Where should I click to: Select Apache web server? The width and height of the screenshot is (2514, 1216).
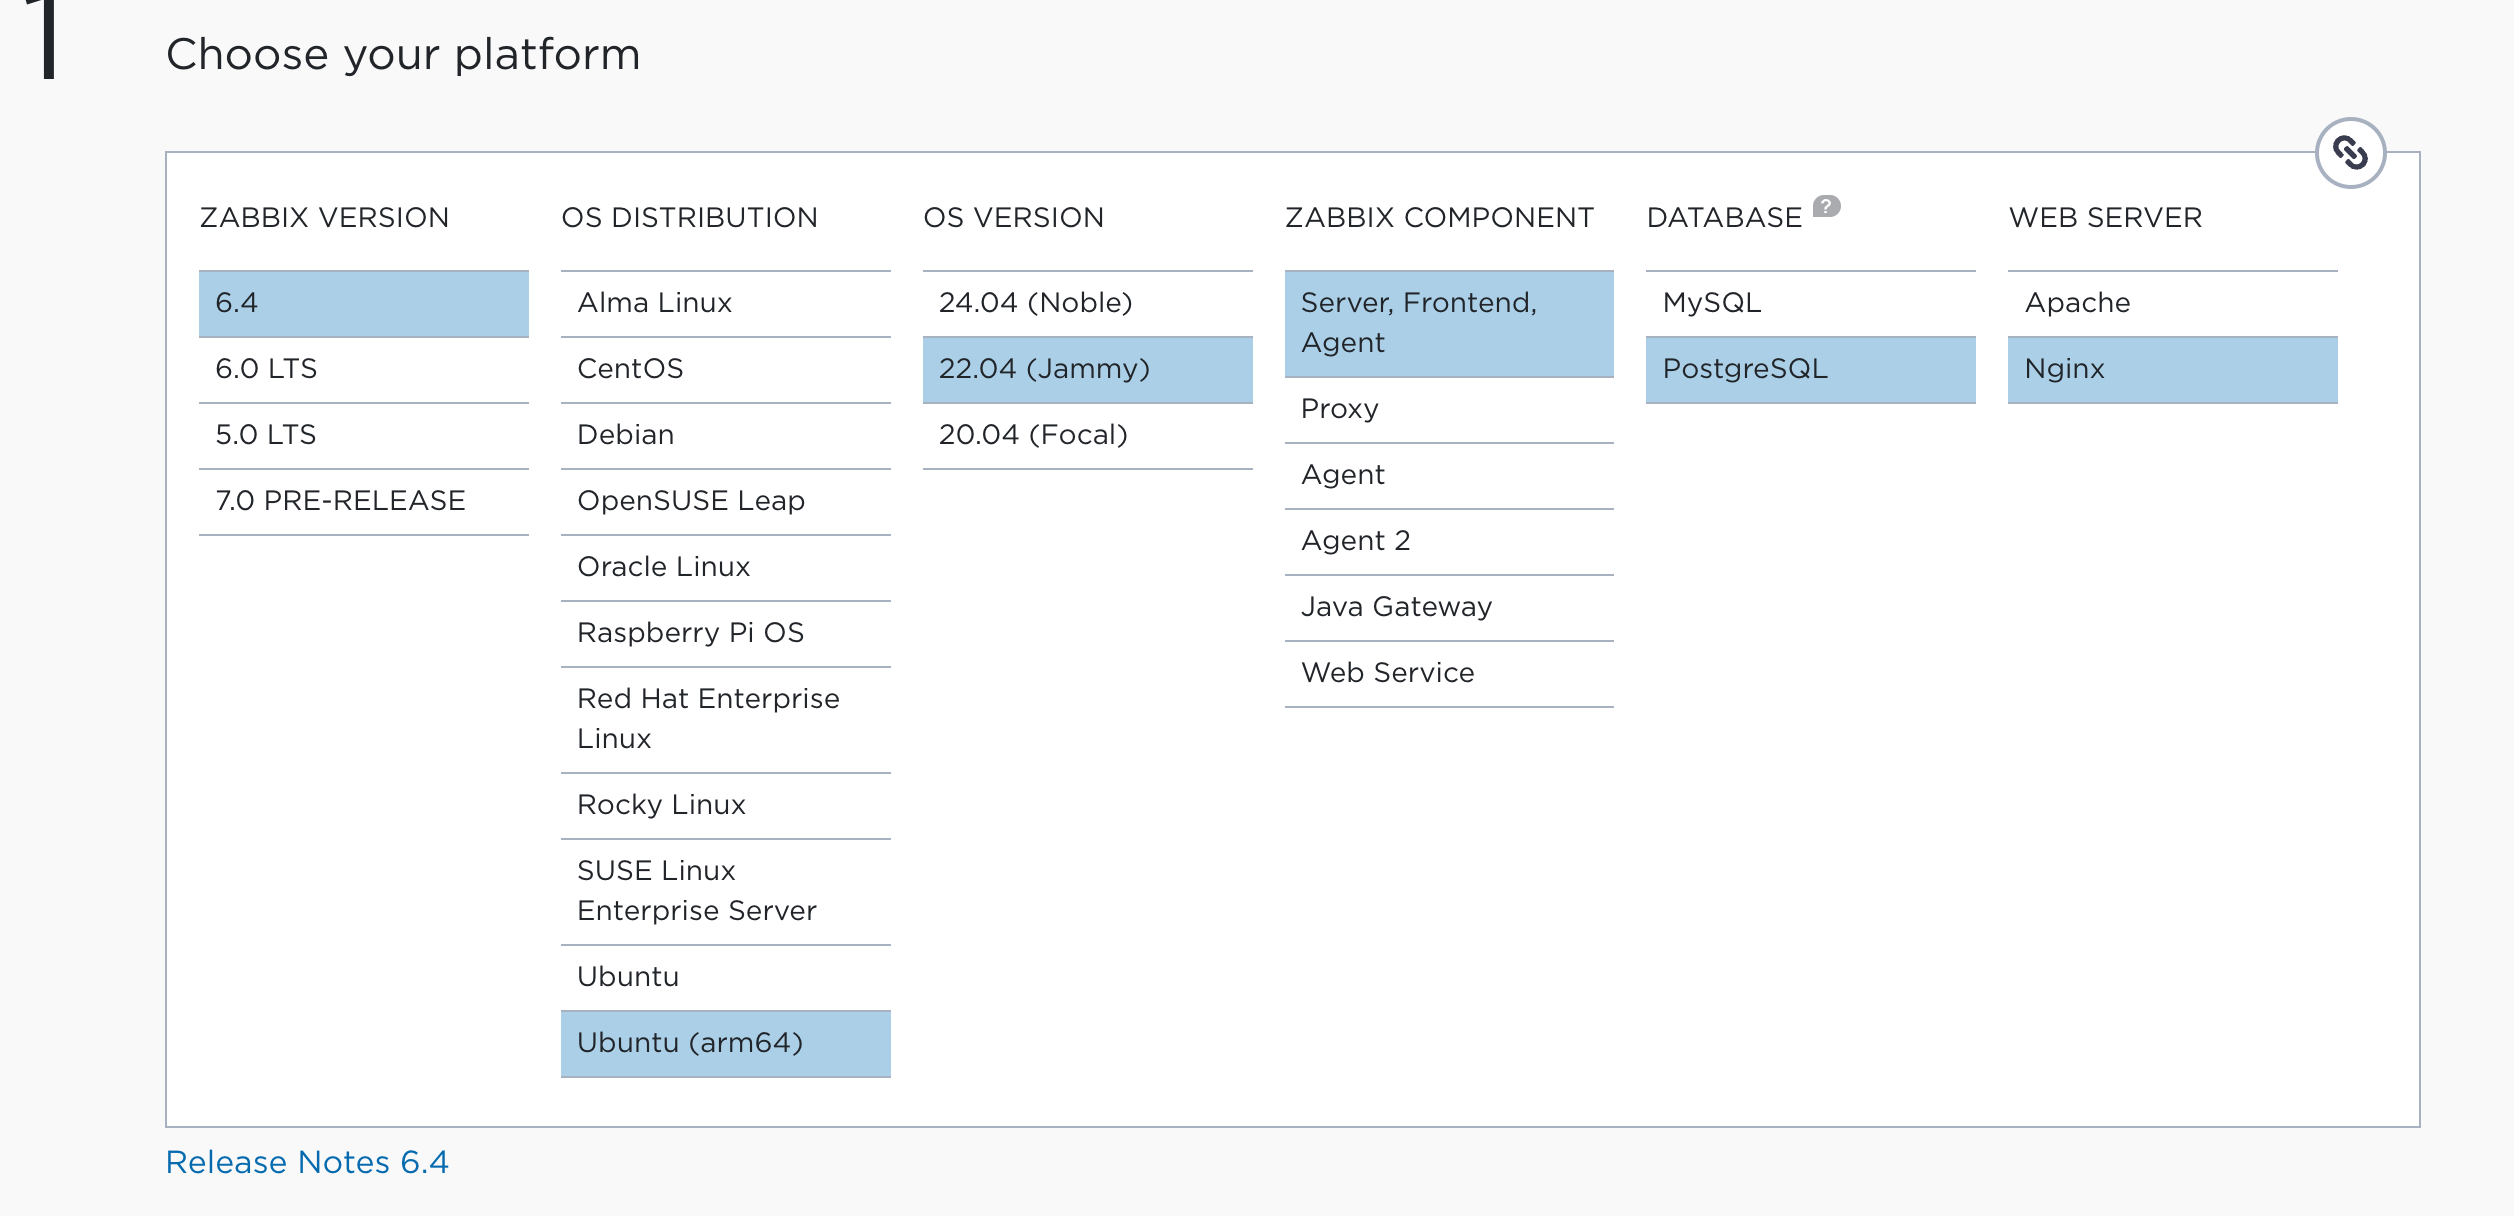click(x=2173, y=304)
